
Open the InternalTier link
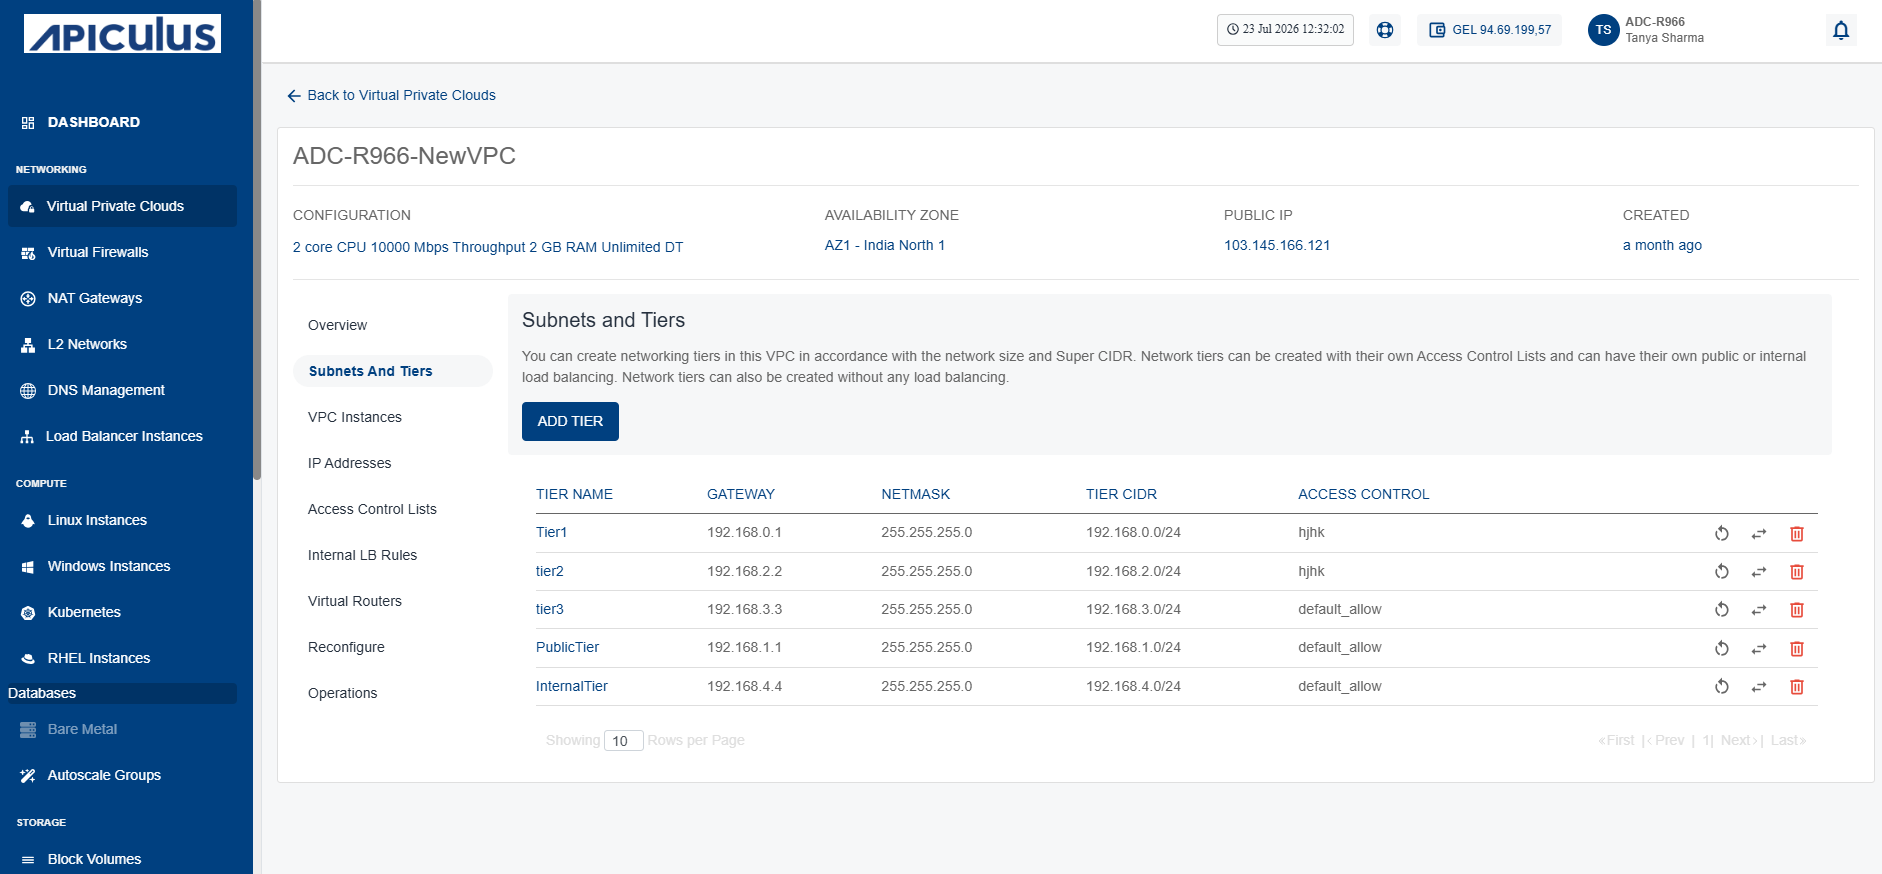click(572, 686)
